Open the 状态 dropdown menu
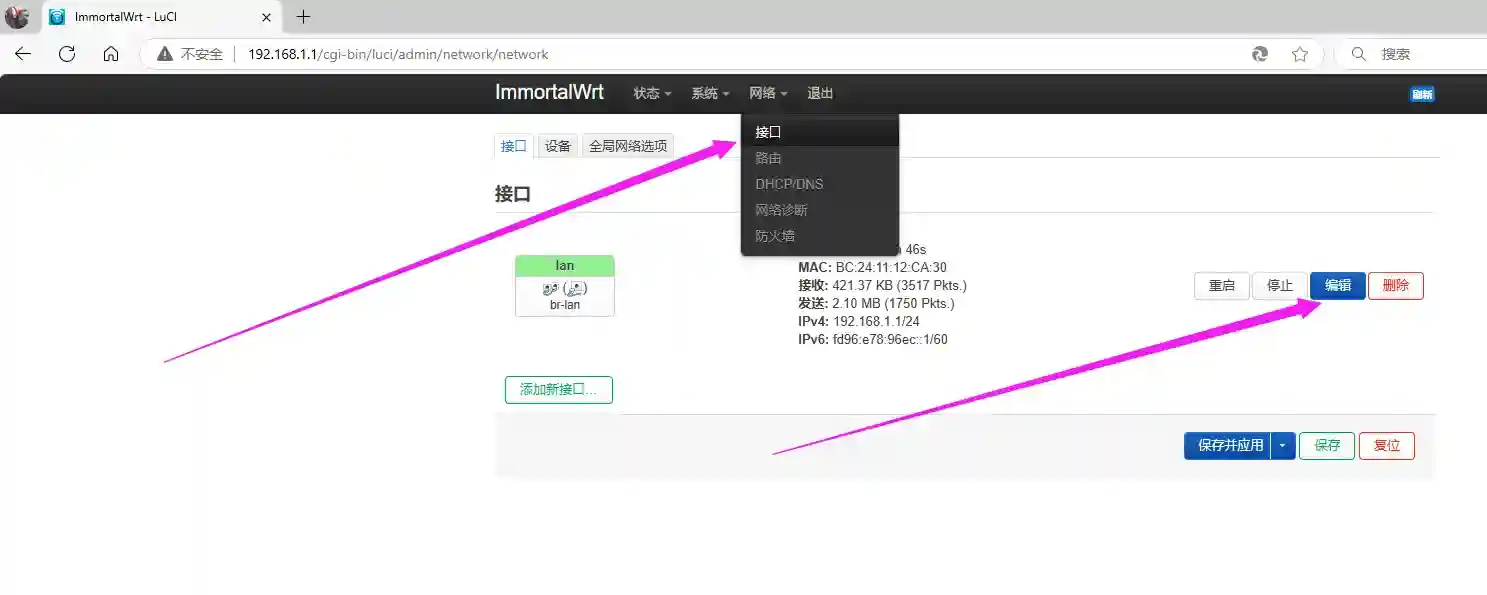 point(650,93)
